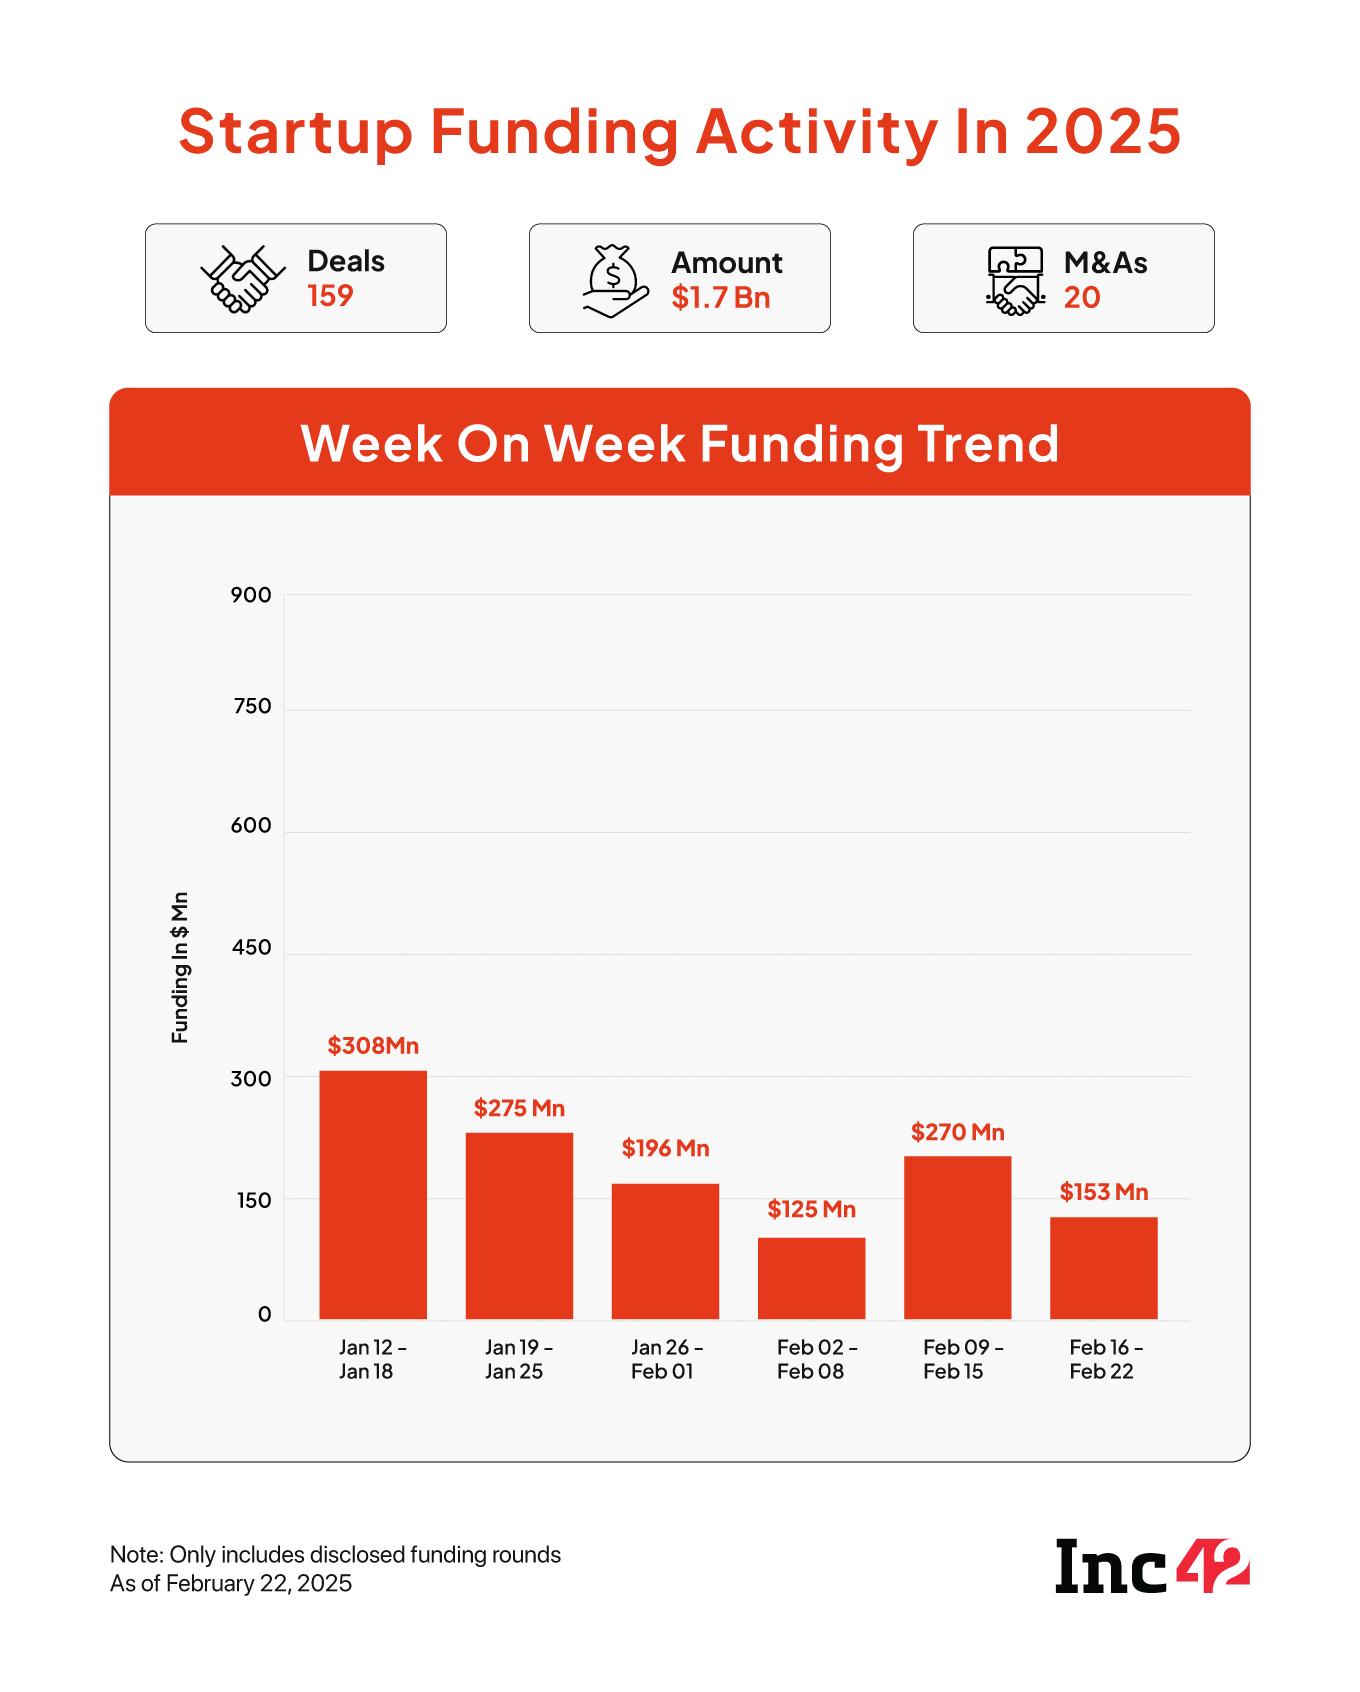
Task: Open the Amount $1.7 Bn stat card
Action: pyautogui.click(x=680, y=278)
